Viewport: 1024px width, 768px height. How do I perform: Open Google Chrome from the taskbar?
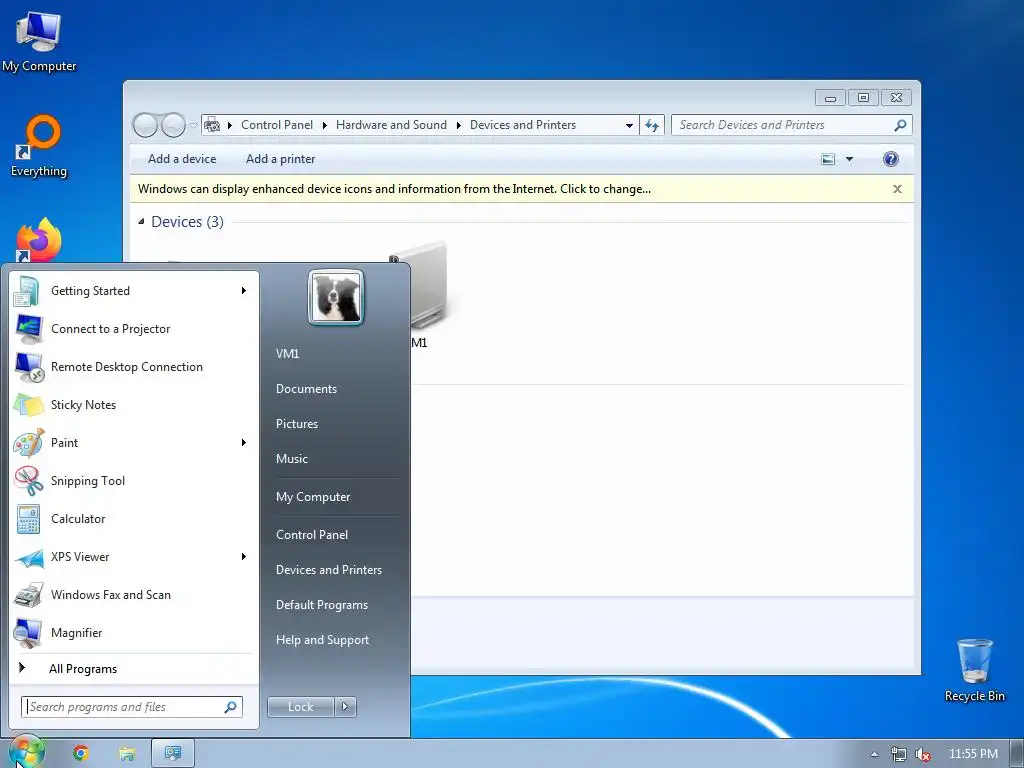80,753
